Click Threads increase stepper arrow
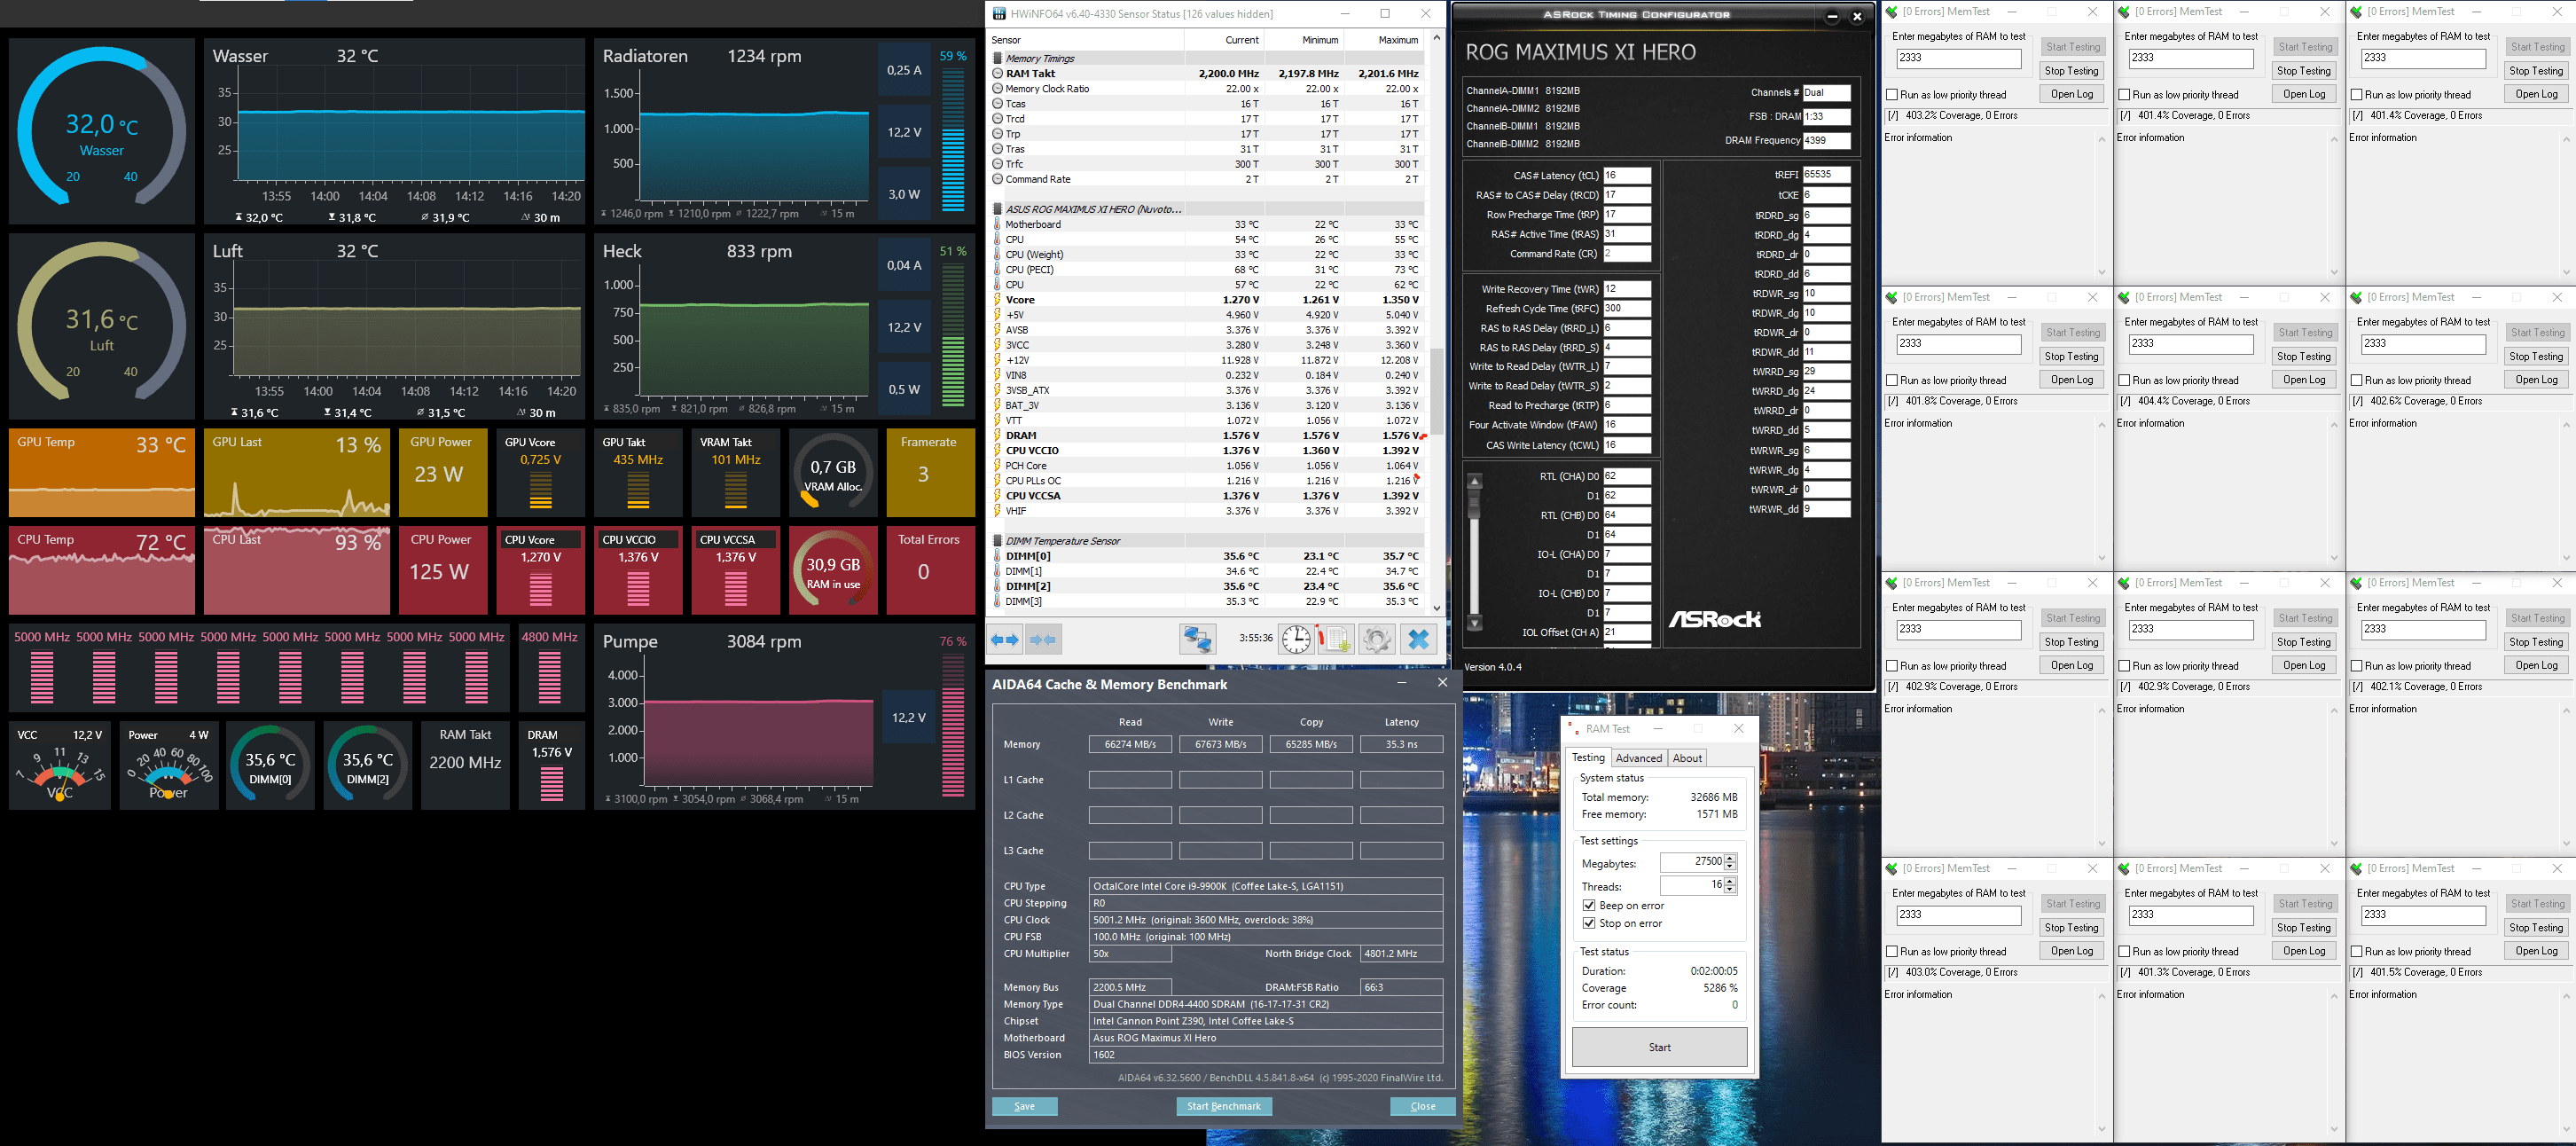2576x1146 pixels. 1730,881
